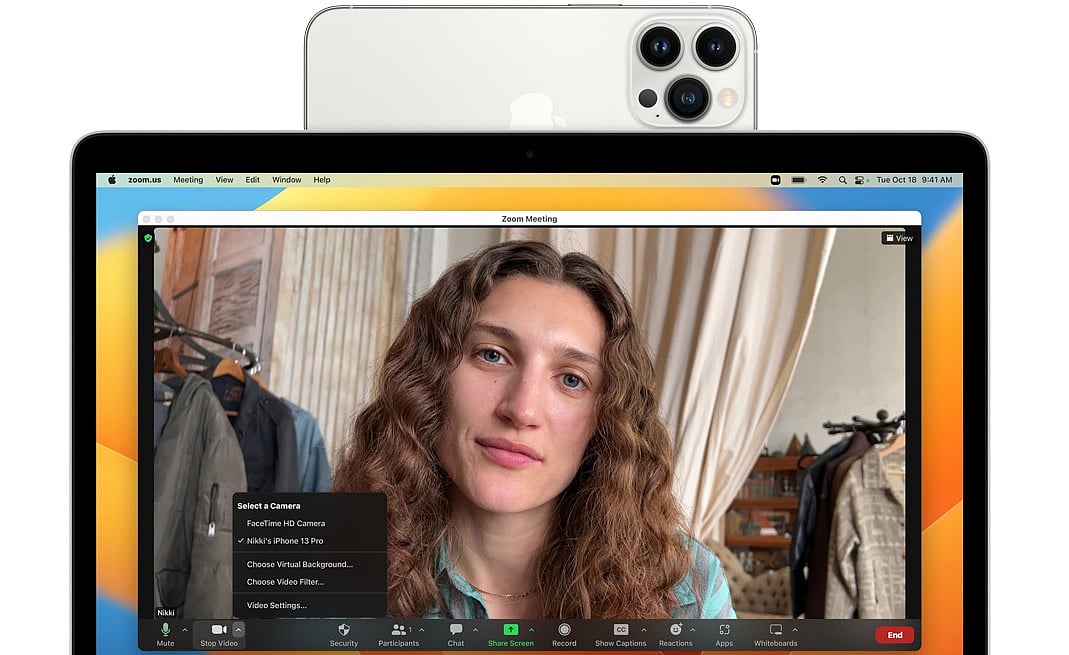Expand the Reactions chevron

point(693,628)
